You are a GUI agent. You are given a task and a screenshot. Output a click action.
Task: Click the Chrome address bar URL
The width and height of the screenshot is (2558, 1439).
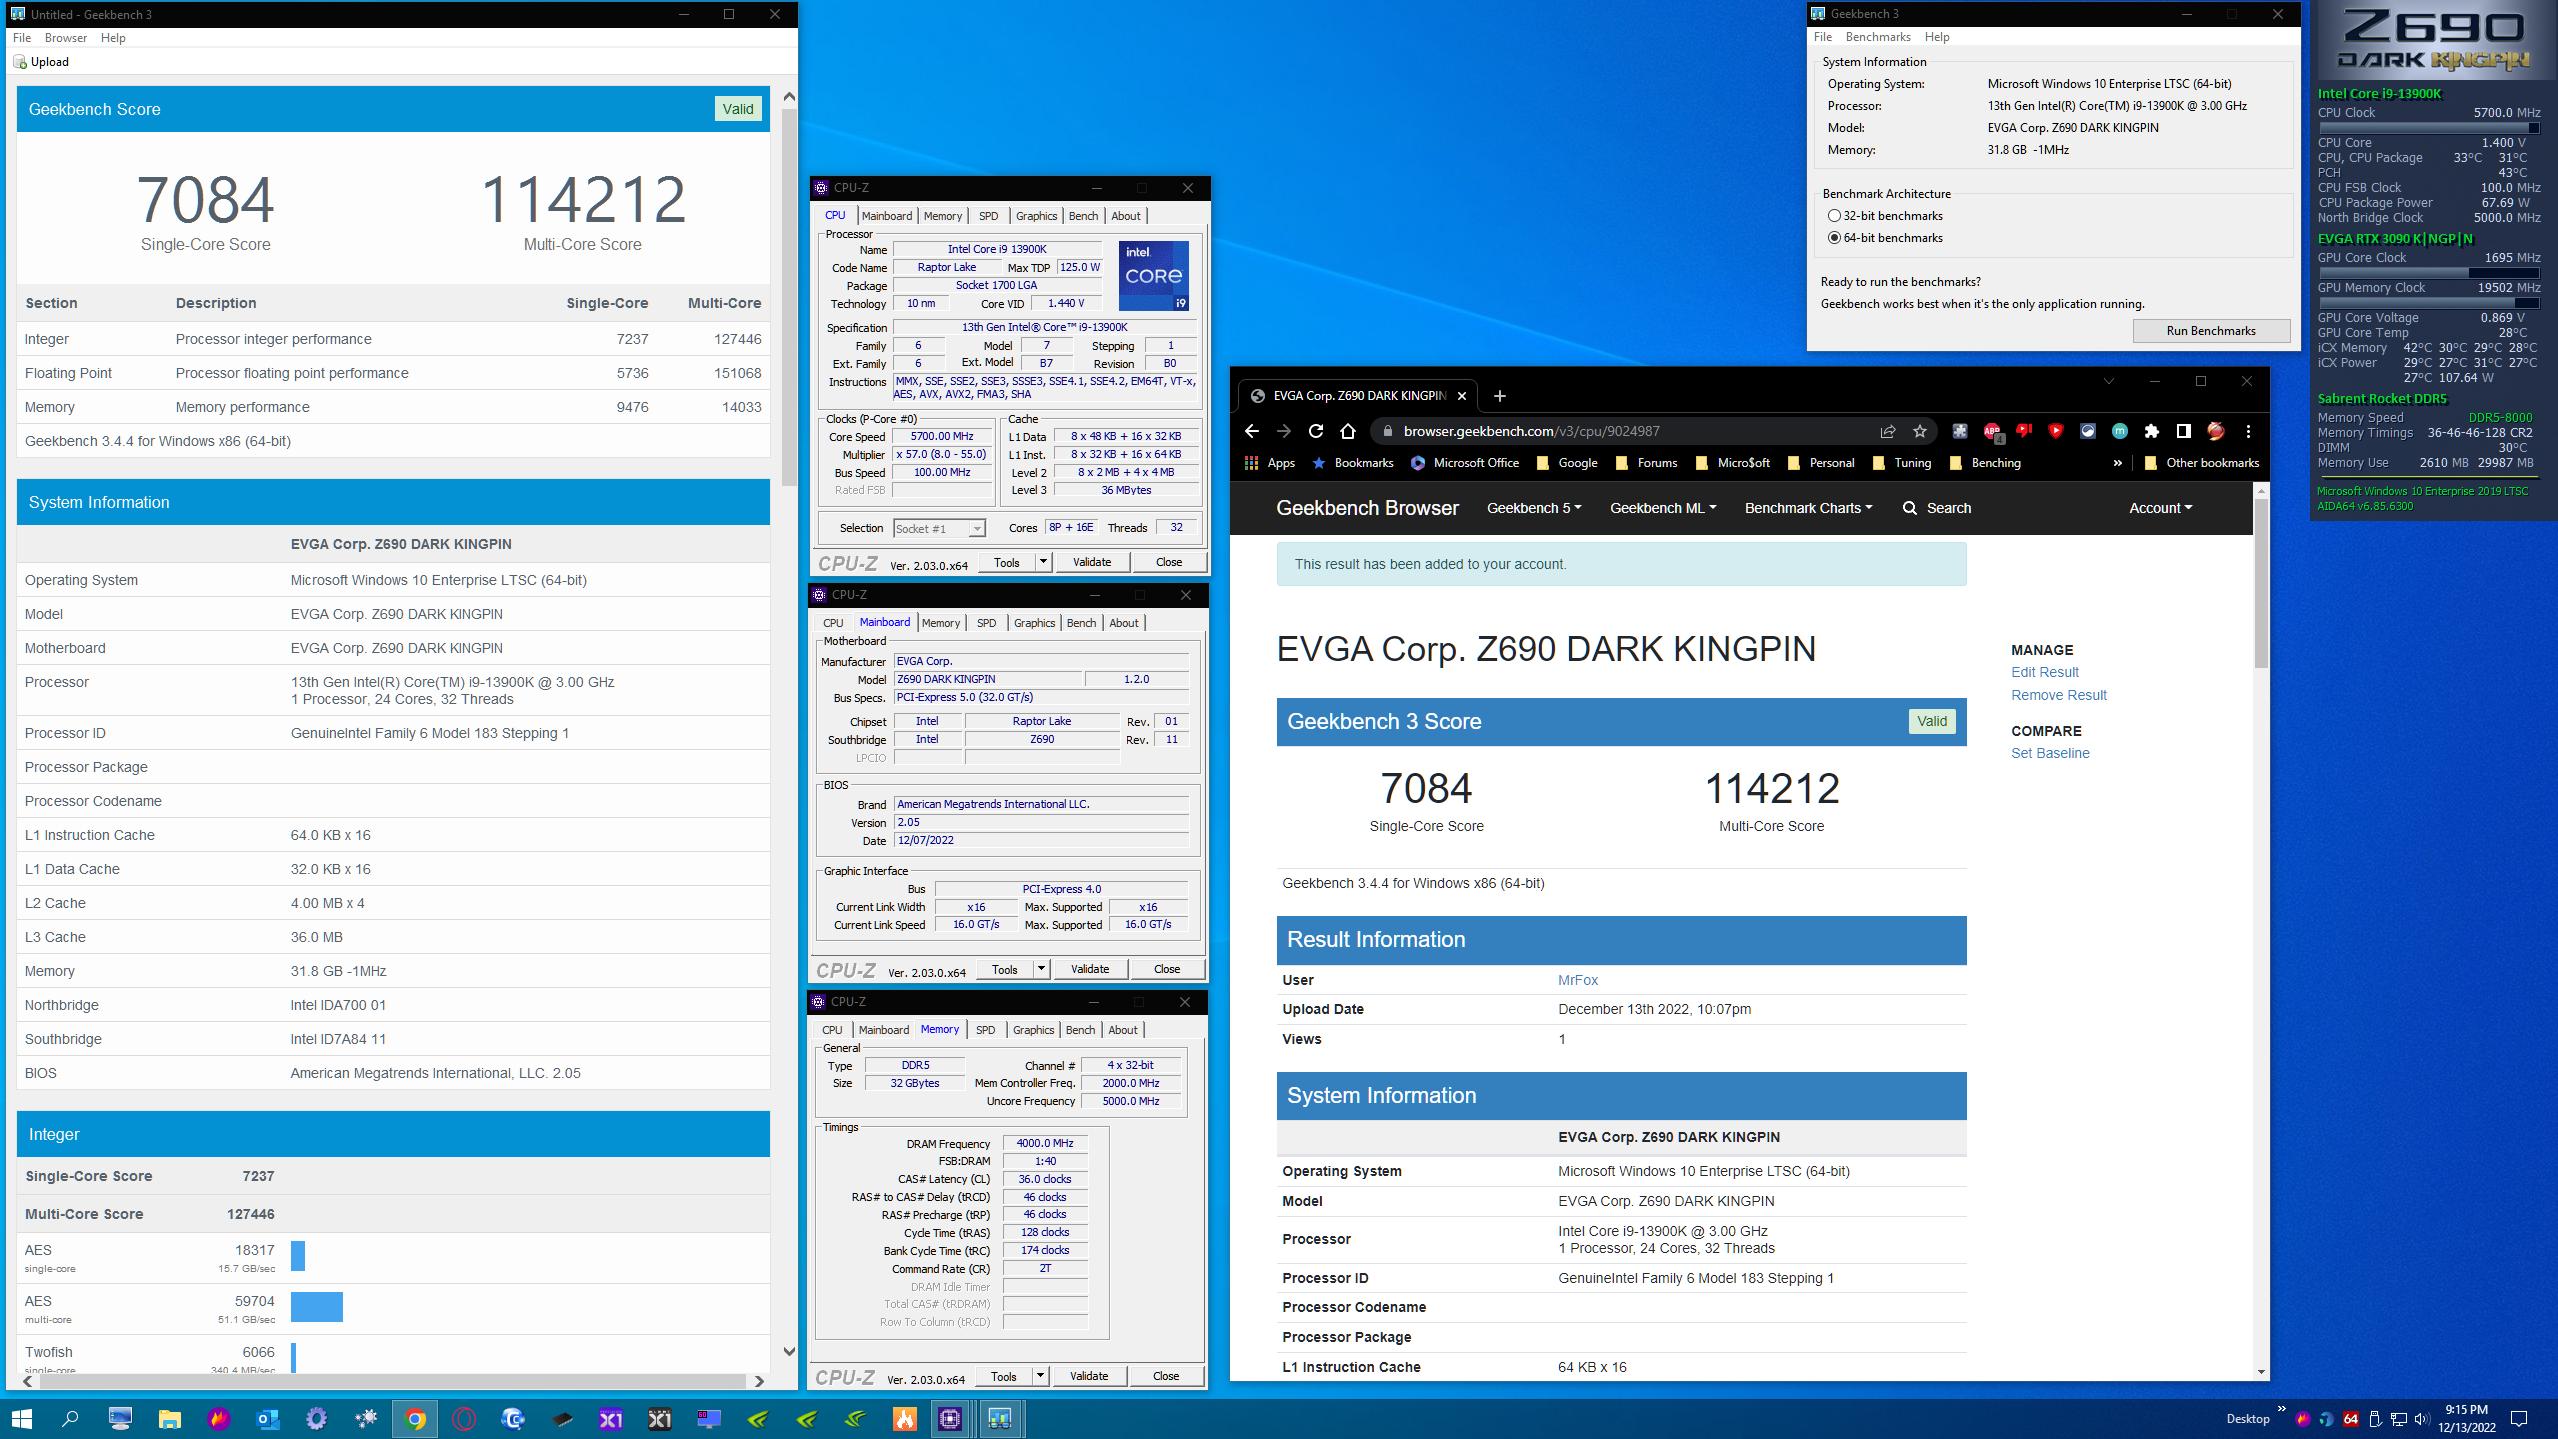[x=1531, y=432]
